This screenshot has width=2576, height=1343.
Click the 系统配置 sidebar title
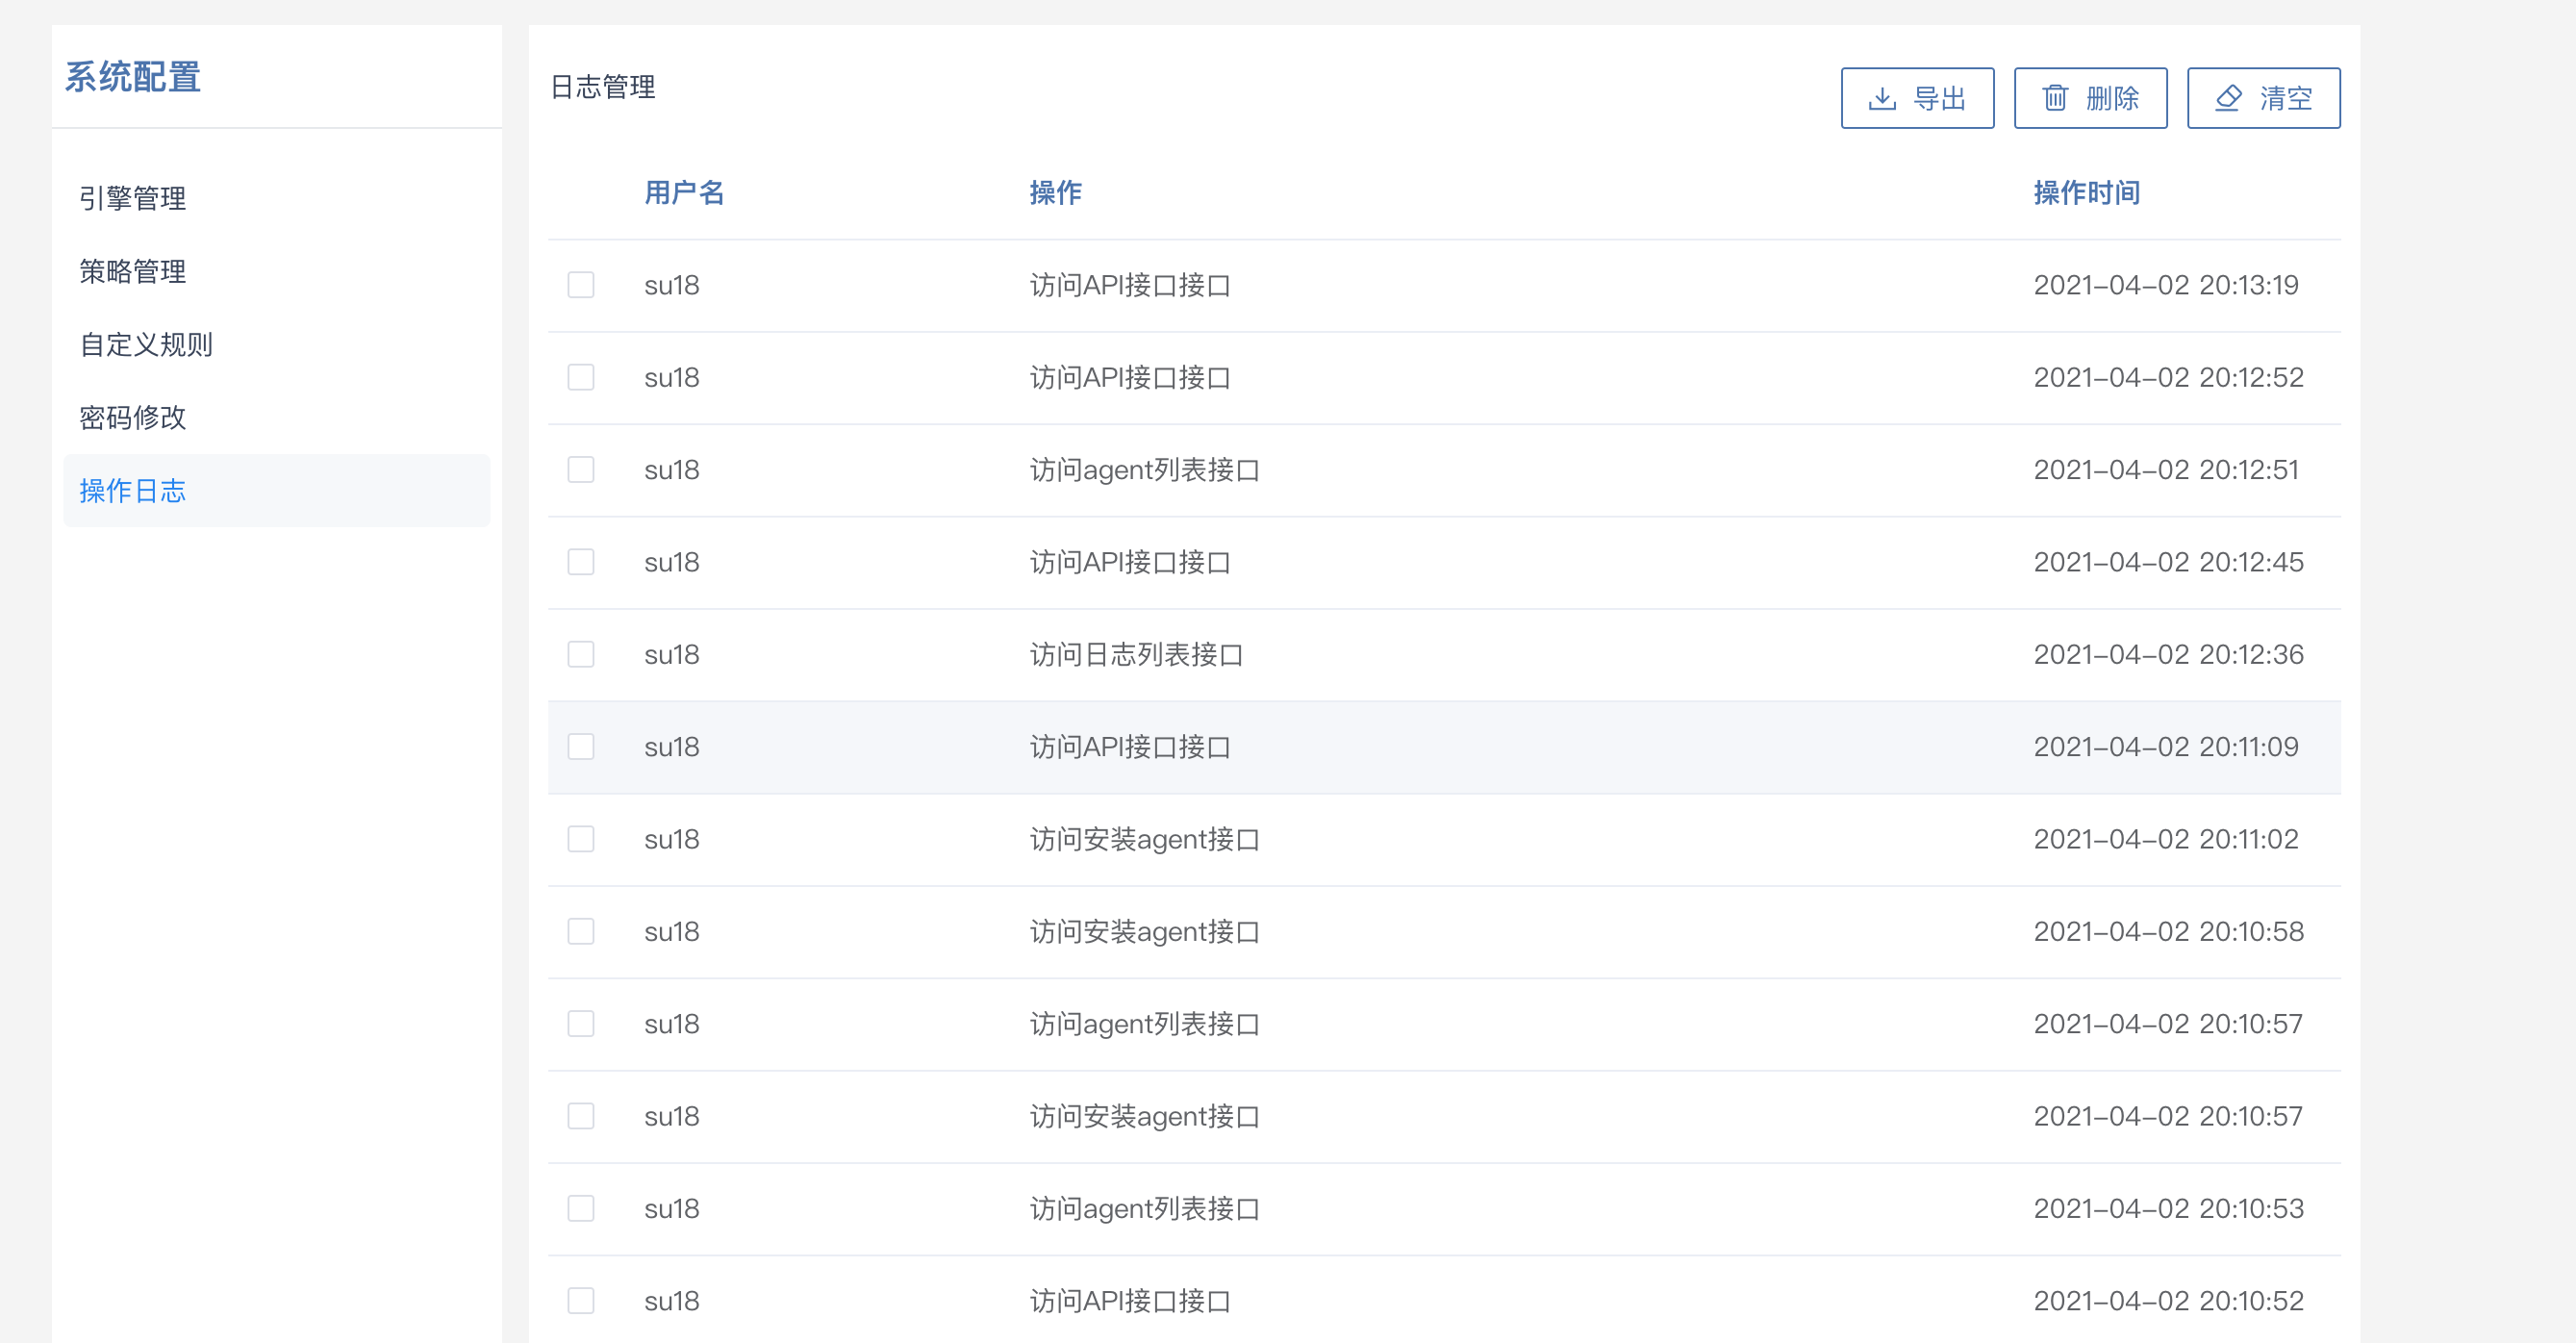pyautogui.click(x=133, y=77)
